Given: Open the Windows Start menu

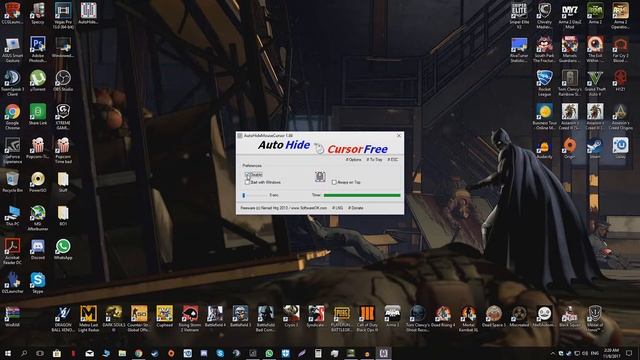Looking at the screenshot, I should pyautogui.click(x=8, y=353).
